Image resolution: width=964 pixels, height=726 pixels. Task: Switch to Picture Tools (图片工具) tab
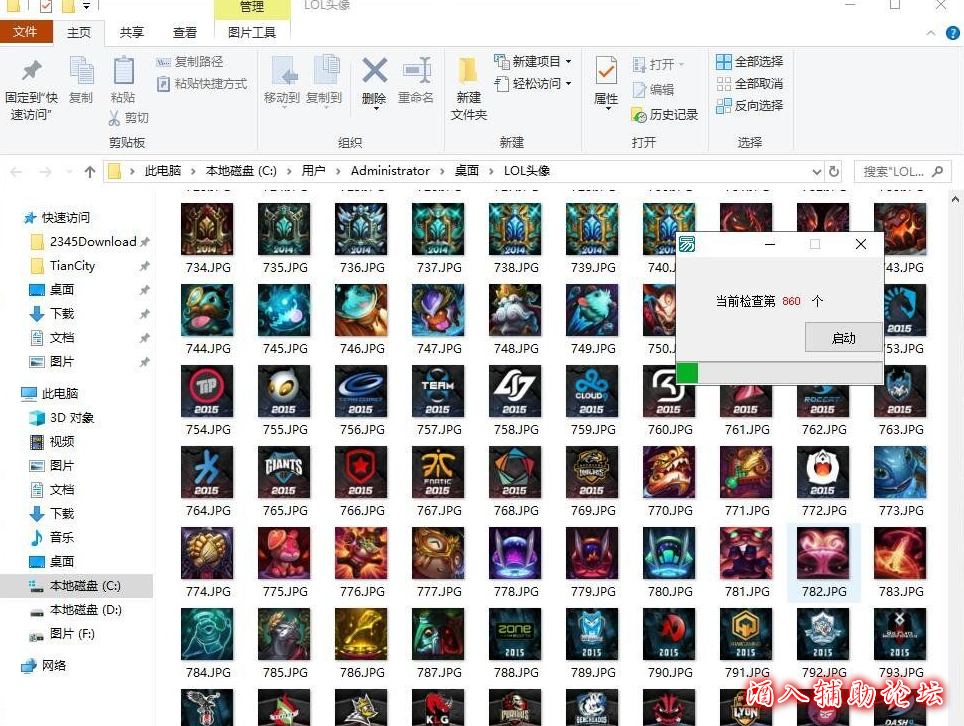pos(252,33)
